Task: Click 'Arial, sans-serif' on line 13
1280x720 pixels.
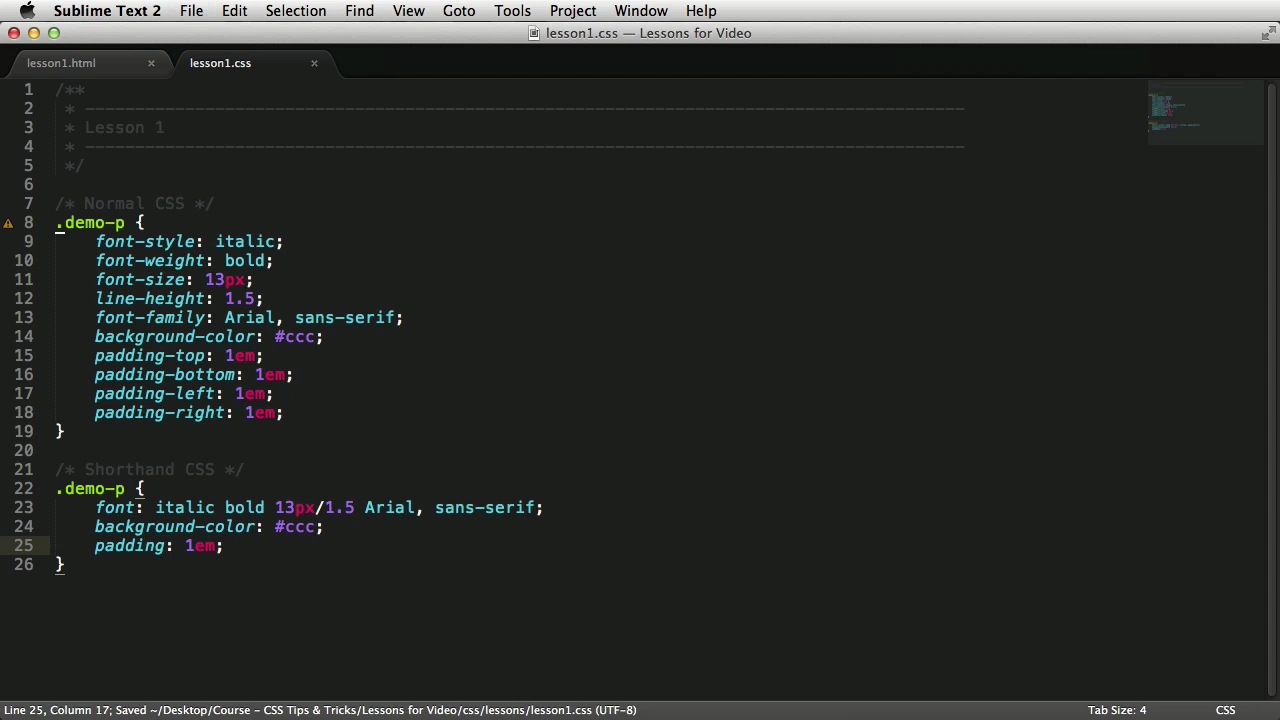Action: tap(310, 318)
